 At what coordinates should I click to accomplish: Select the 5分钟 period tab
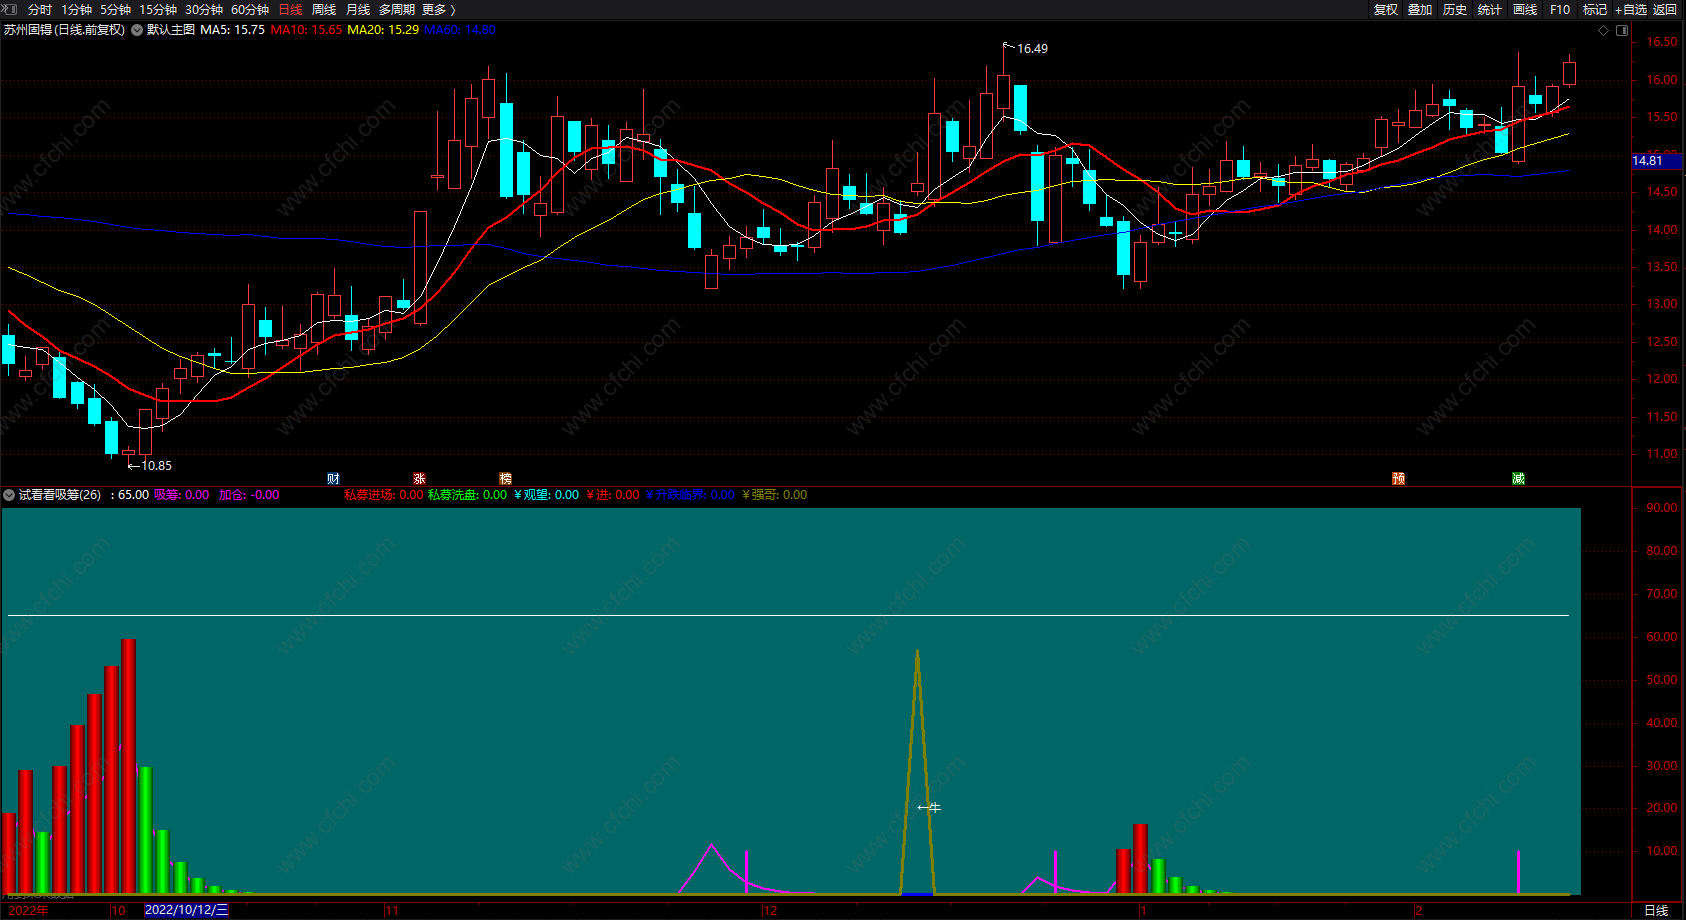pyautogui.click(x=116, y=10)
